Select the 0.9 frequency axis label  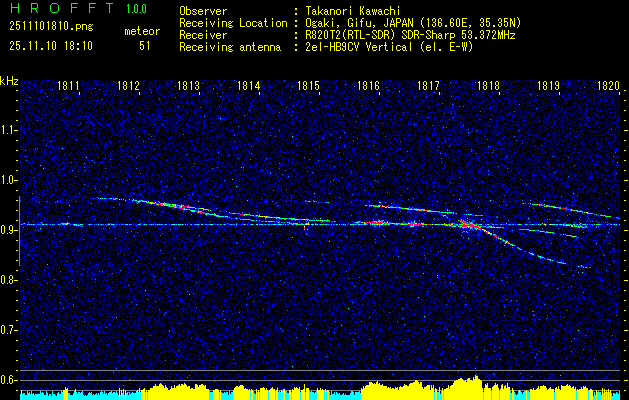click(10, 230)
